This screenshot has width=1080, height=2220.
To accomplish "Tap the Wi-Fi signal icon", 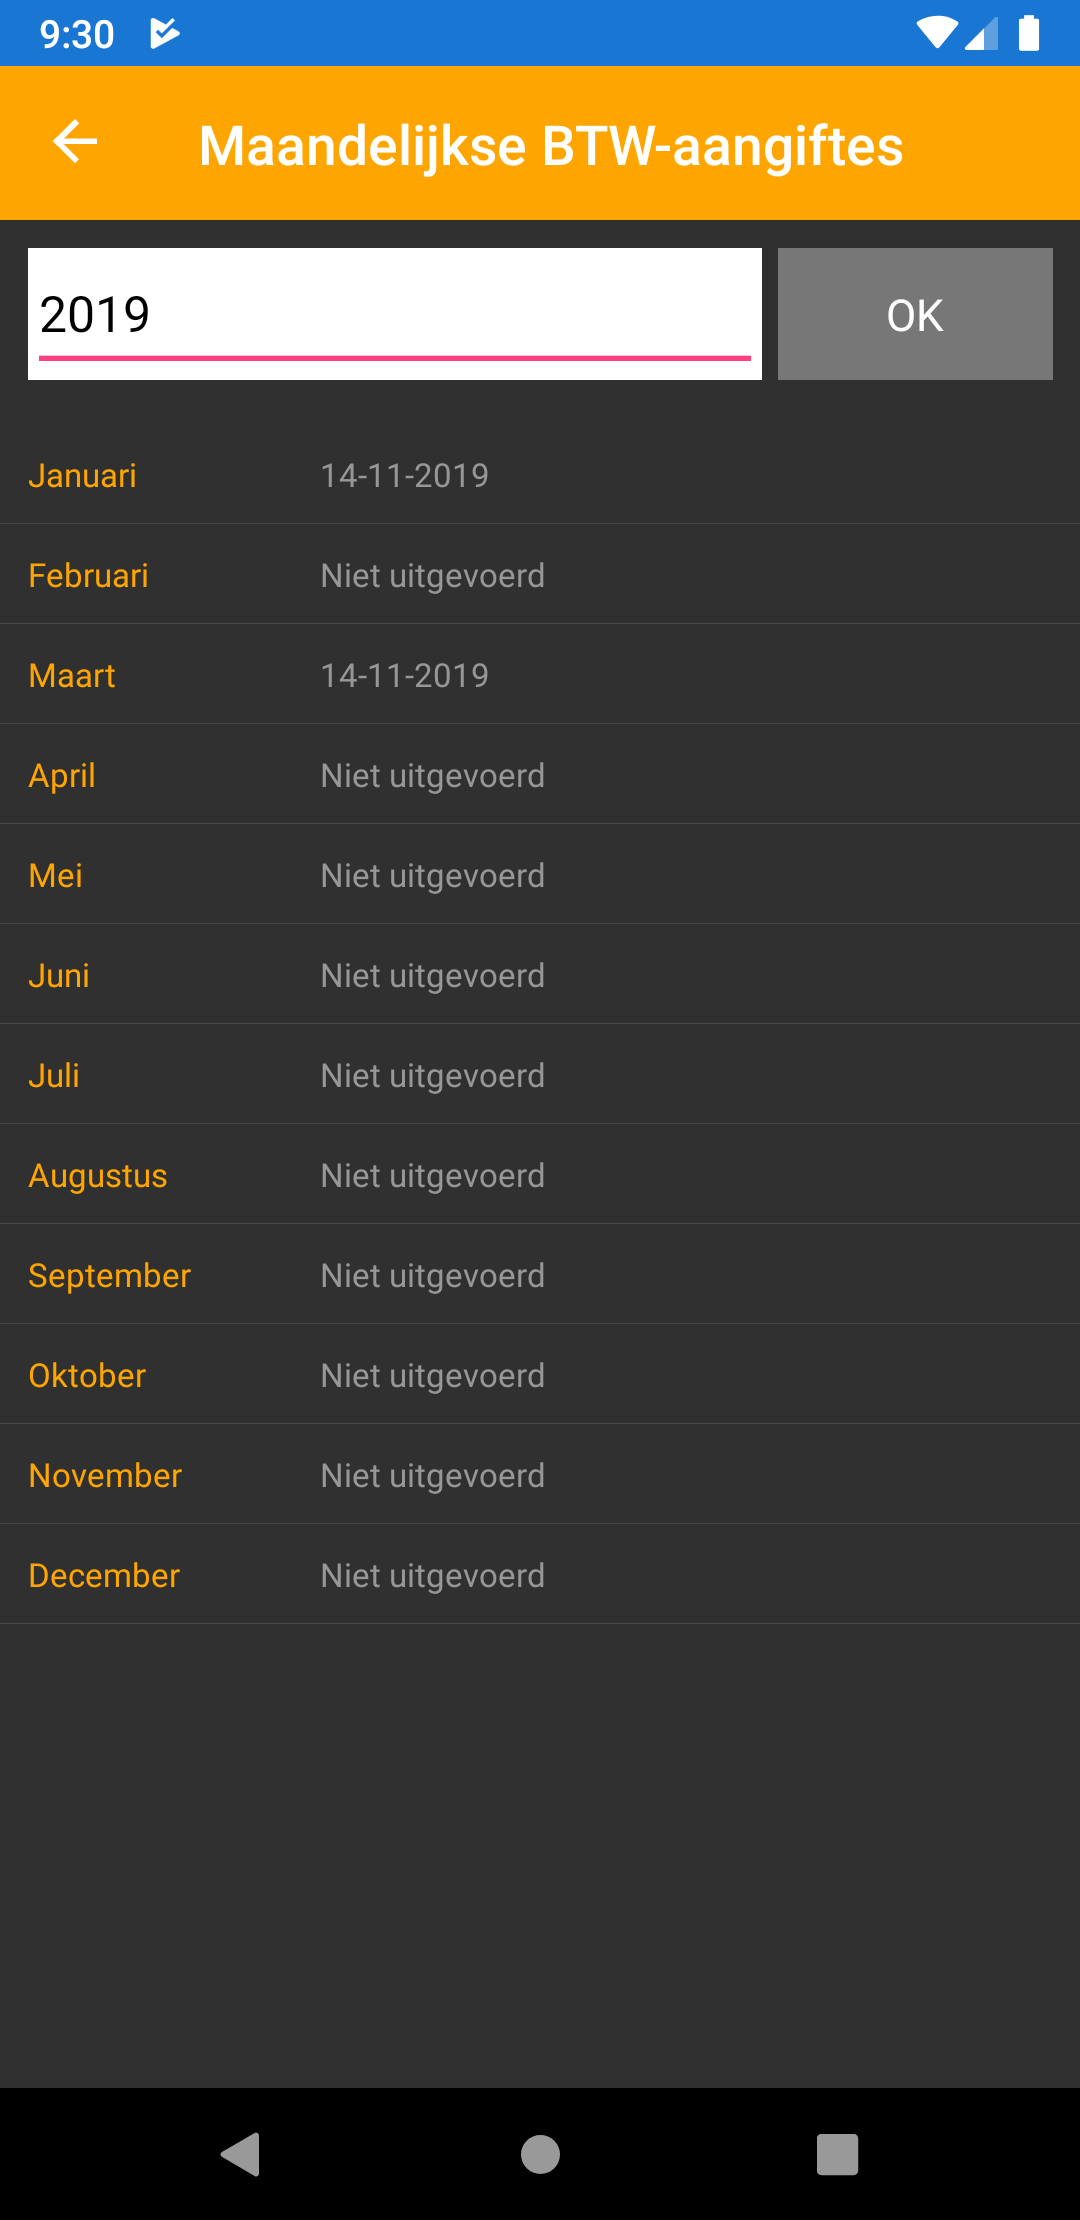I will click(935, 33).
